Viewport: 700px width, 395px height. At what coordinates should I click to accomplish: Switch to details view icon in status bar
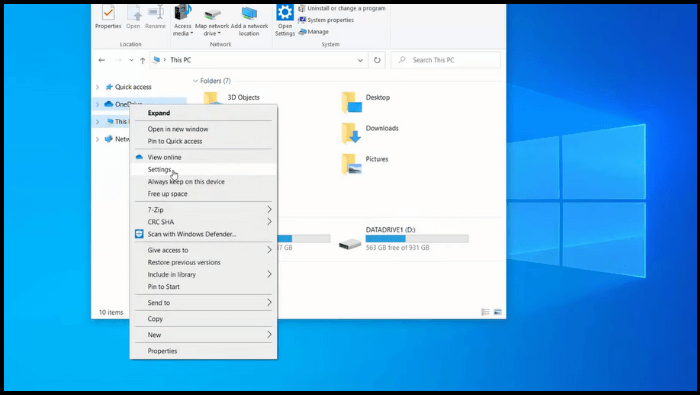pyautogui.click(x=485, y=312)
